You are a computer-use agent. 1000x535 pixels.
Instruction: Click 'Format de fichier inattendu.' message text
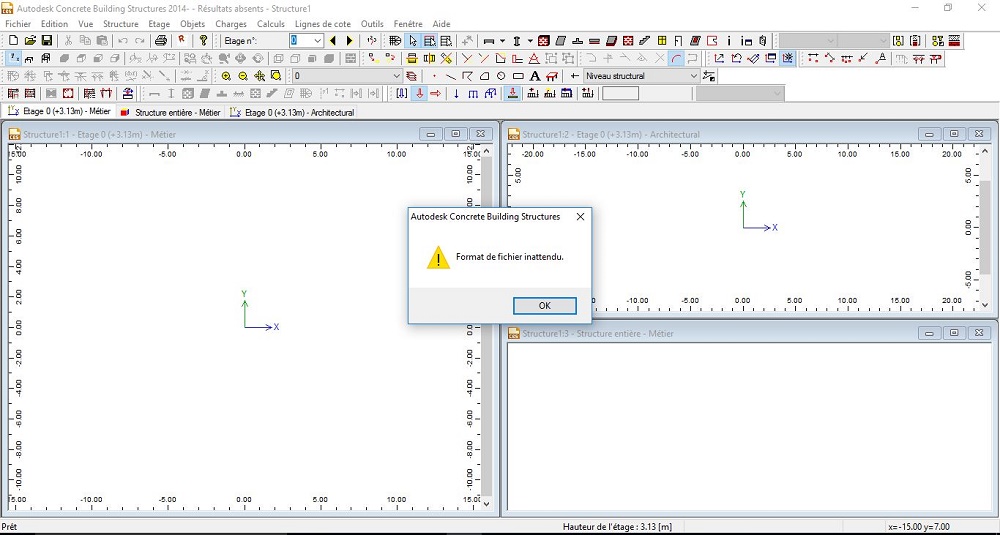click(510, 257)
